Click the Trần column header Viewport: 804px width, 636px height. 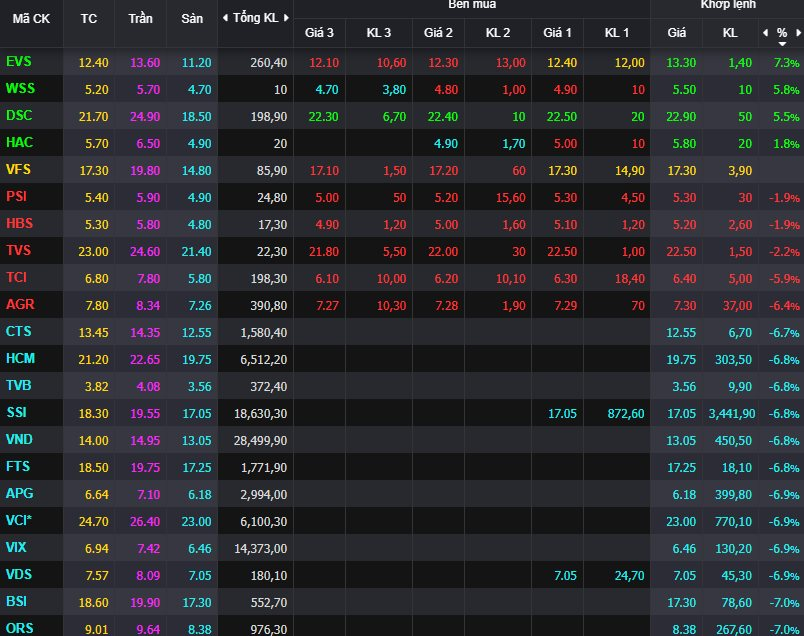click(141, 18)
